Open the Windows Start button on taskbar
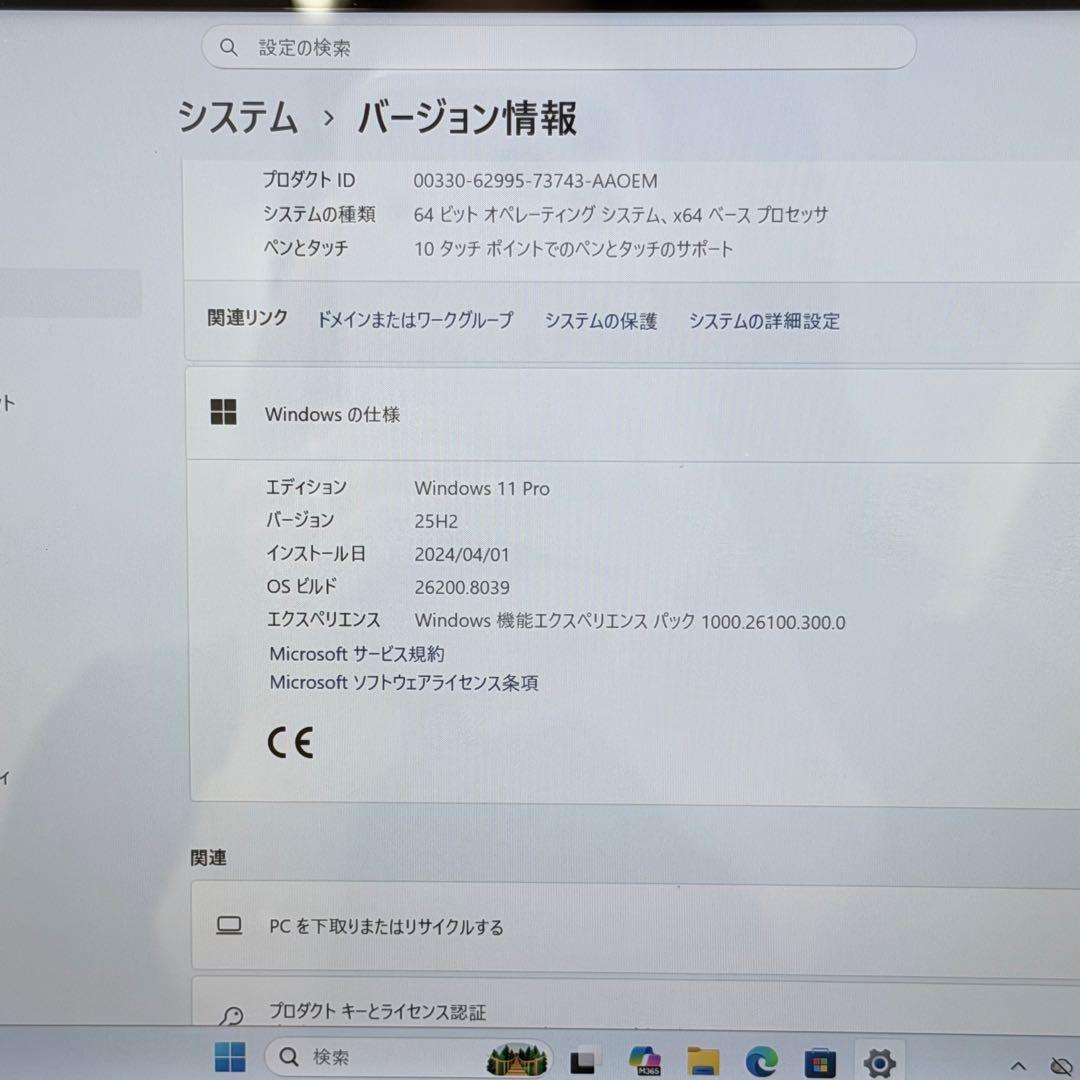The image size is (1080, 1080). pos(230,1057)
